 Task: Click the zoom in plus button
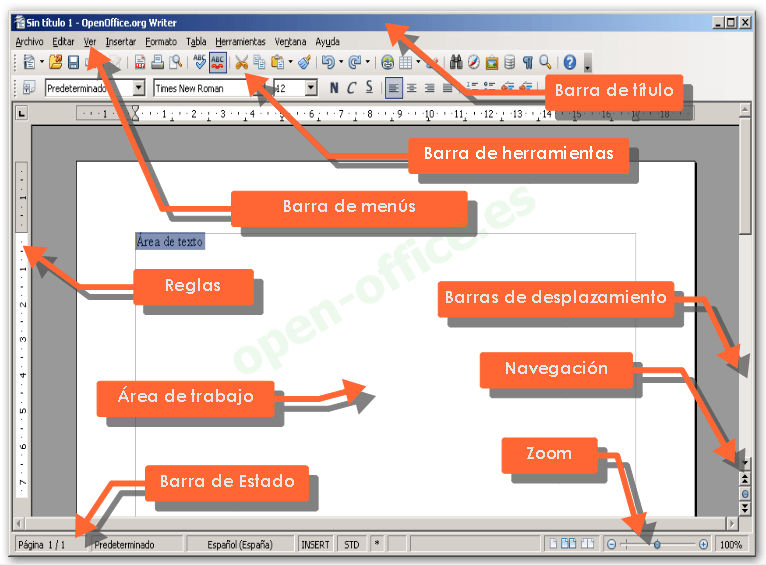(x=703, y=544)
